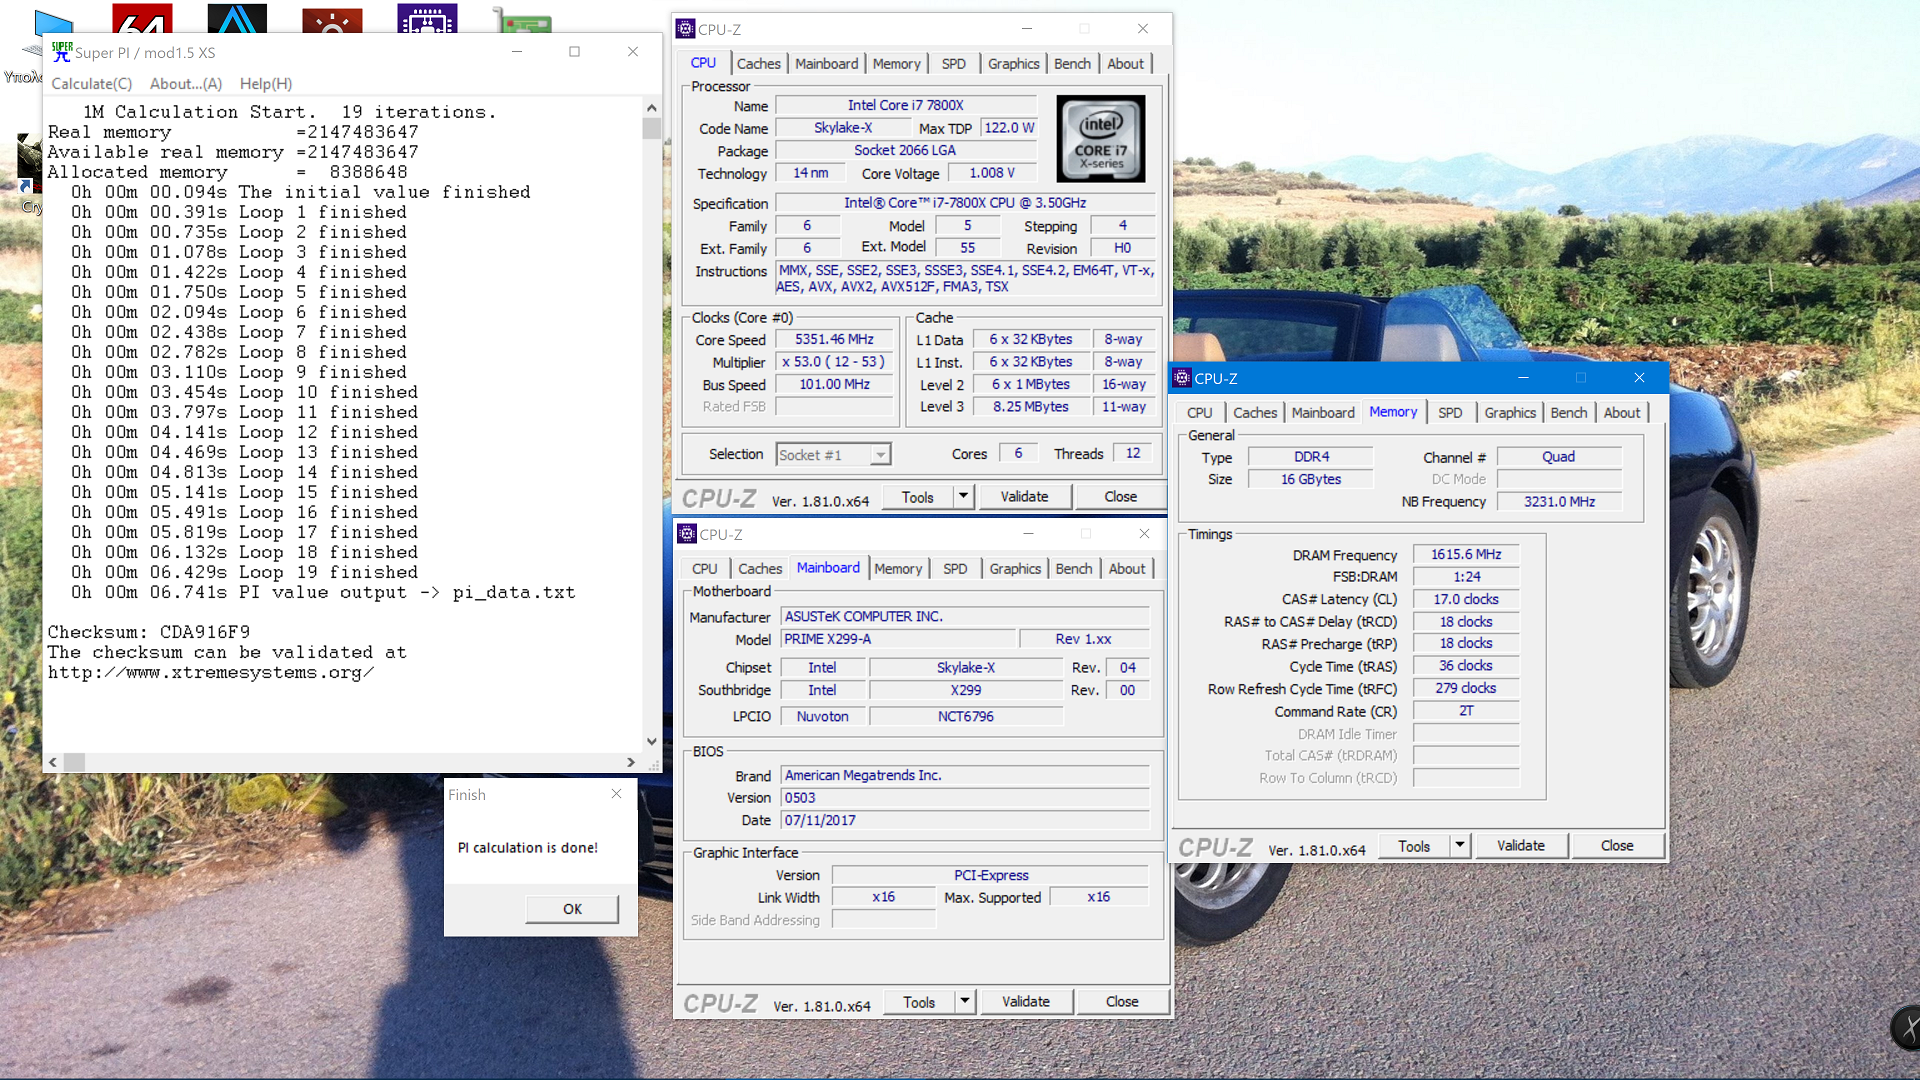Viewport: 1920px width, 1080px height.
Task: Expand Tools dropdown arrow in Mainboard CPU-Z window
Action: [x=965, y=1001]
